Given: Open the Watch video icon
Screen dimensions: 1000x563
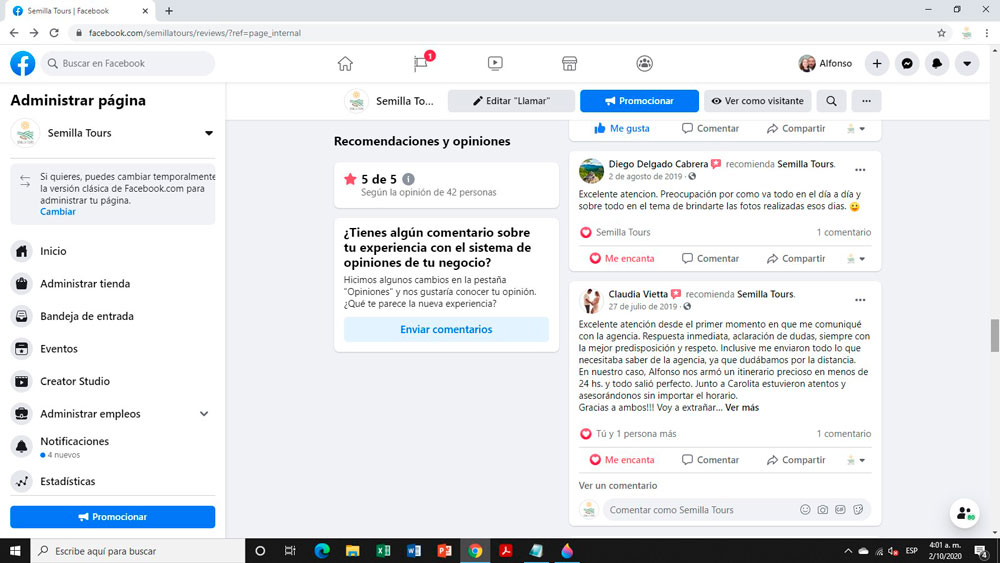Looking at the screenshot, I should 495,63.
